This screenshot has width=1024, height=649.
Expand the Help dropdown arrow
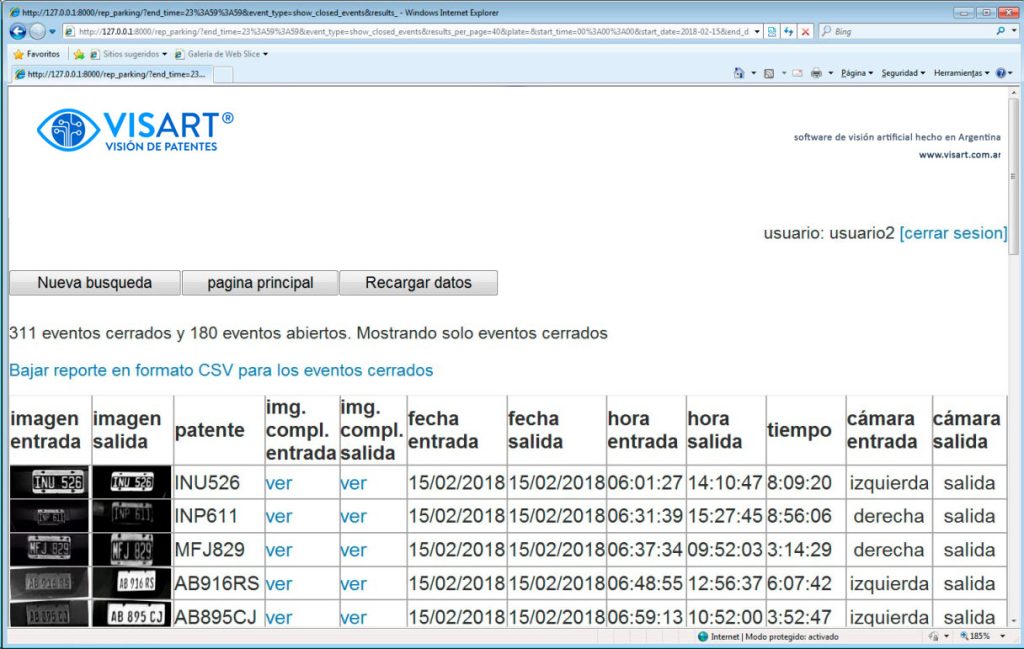[x=1011, y=73]
